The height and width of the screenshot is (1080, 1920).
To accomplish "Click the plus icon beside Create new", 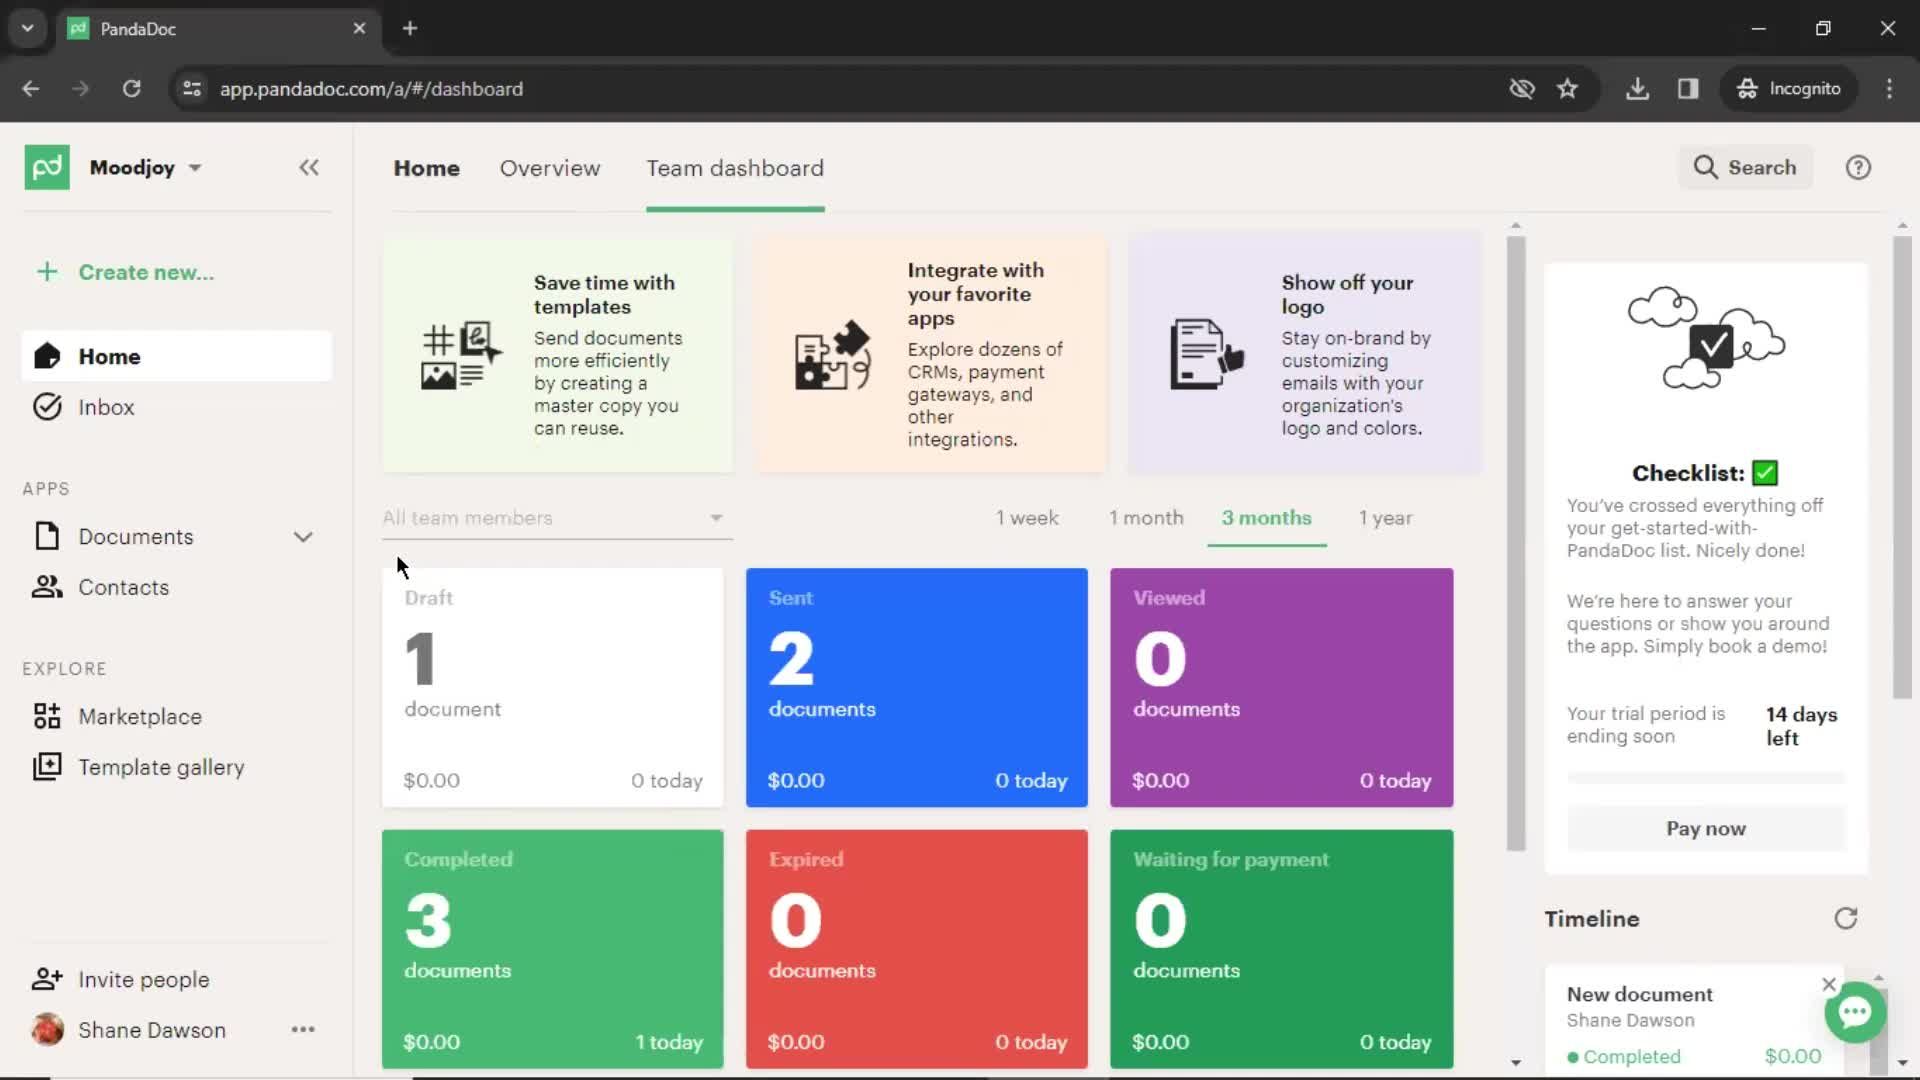I will pos(47,272).
